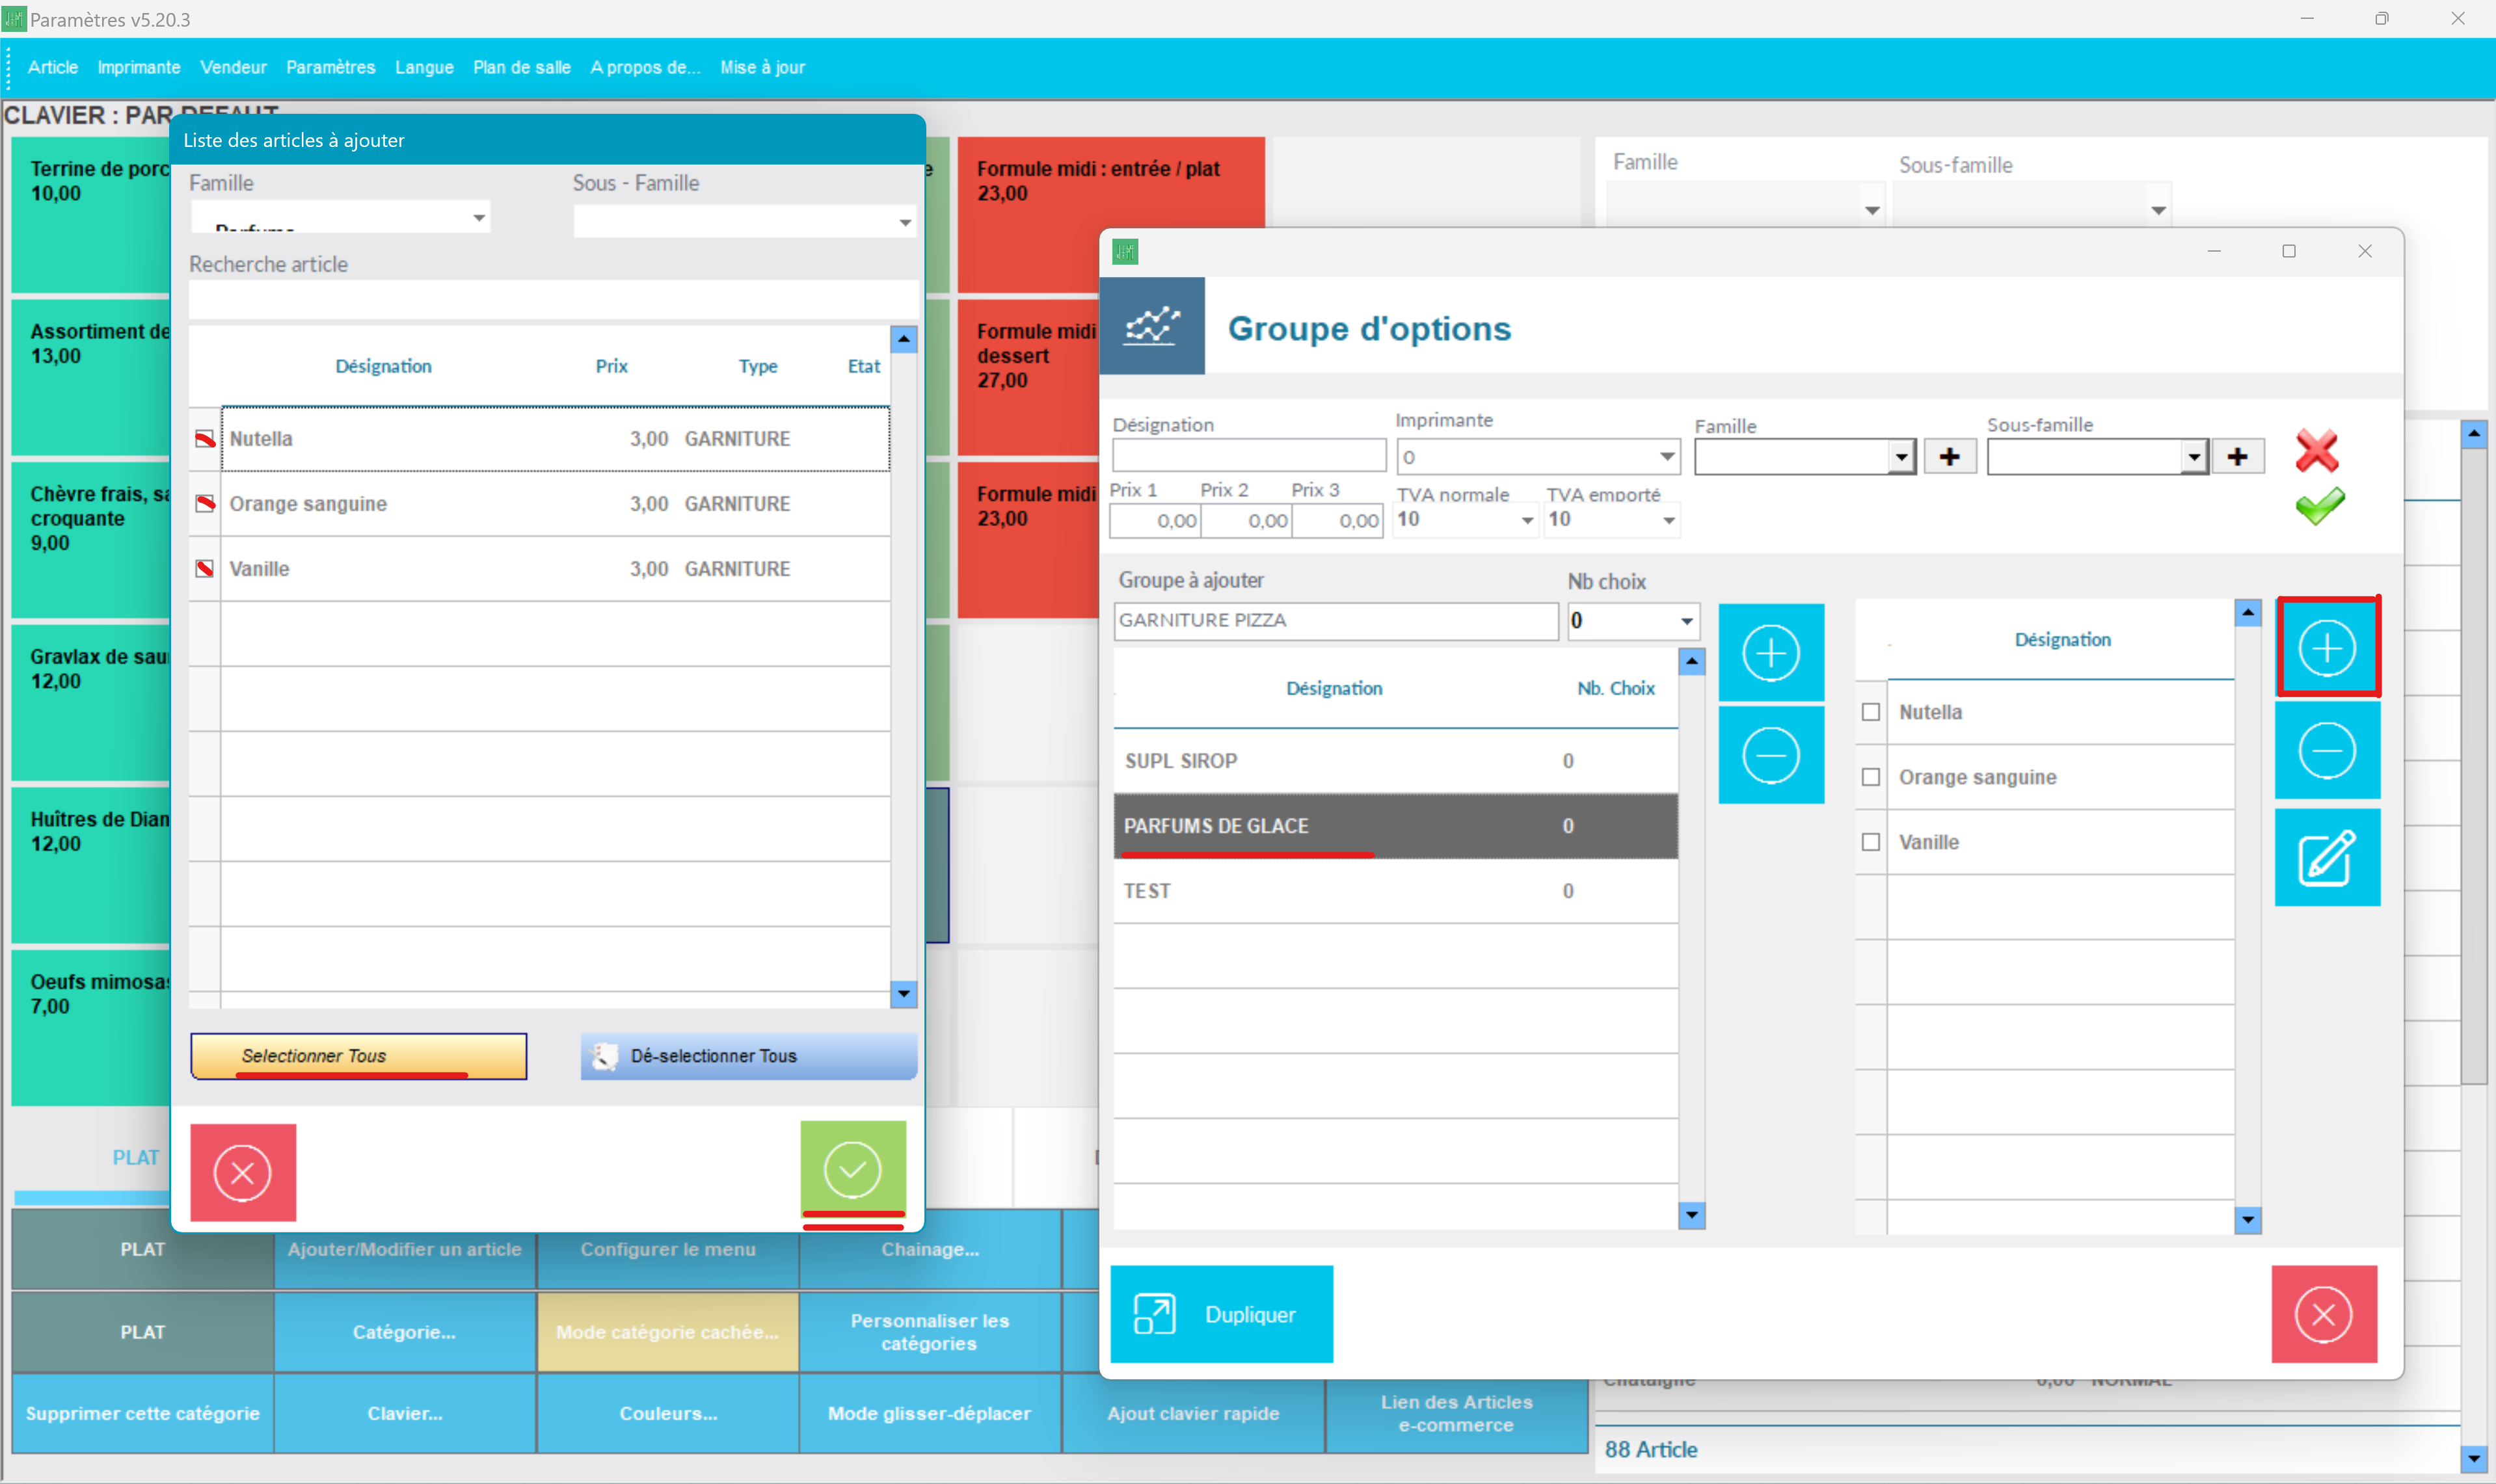Click scroll down arrow in article list
The width and height of the screenshot is (2496, 1484).
[904, 994]
